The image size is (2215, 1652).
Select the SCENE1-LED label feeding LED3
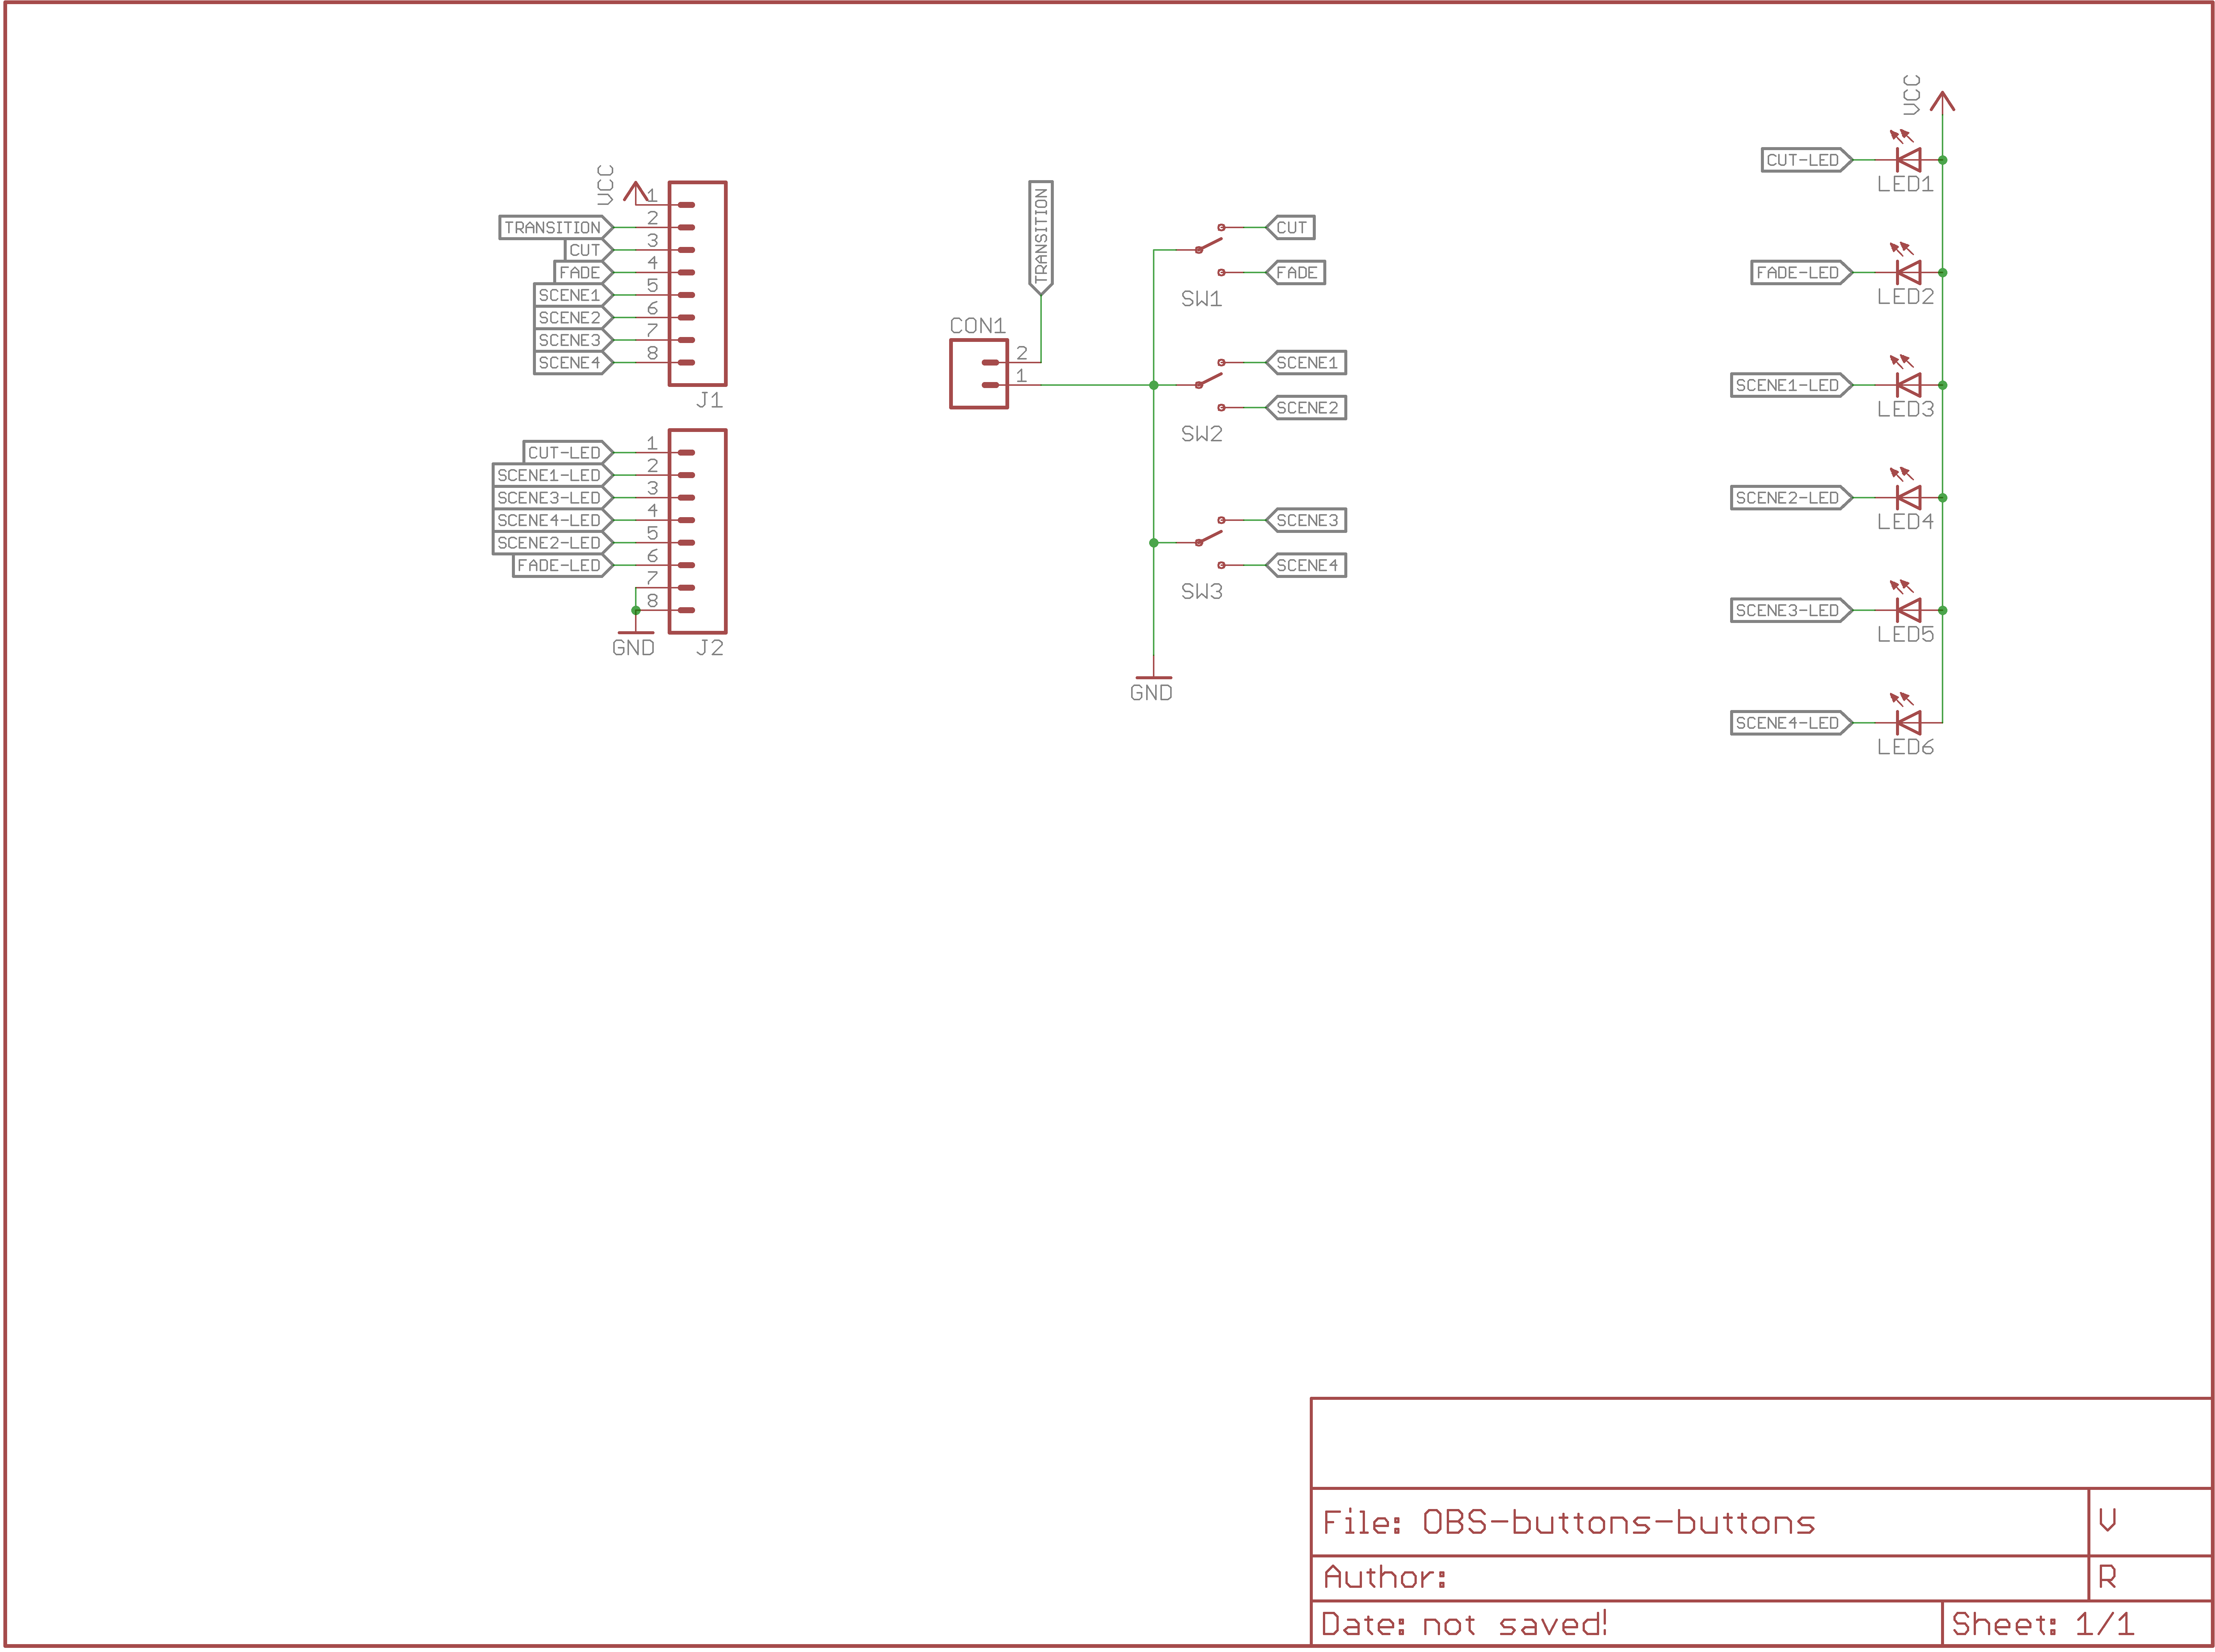tap(1792, 385)
